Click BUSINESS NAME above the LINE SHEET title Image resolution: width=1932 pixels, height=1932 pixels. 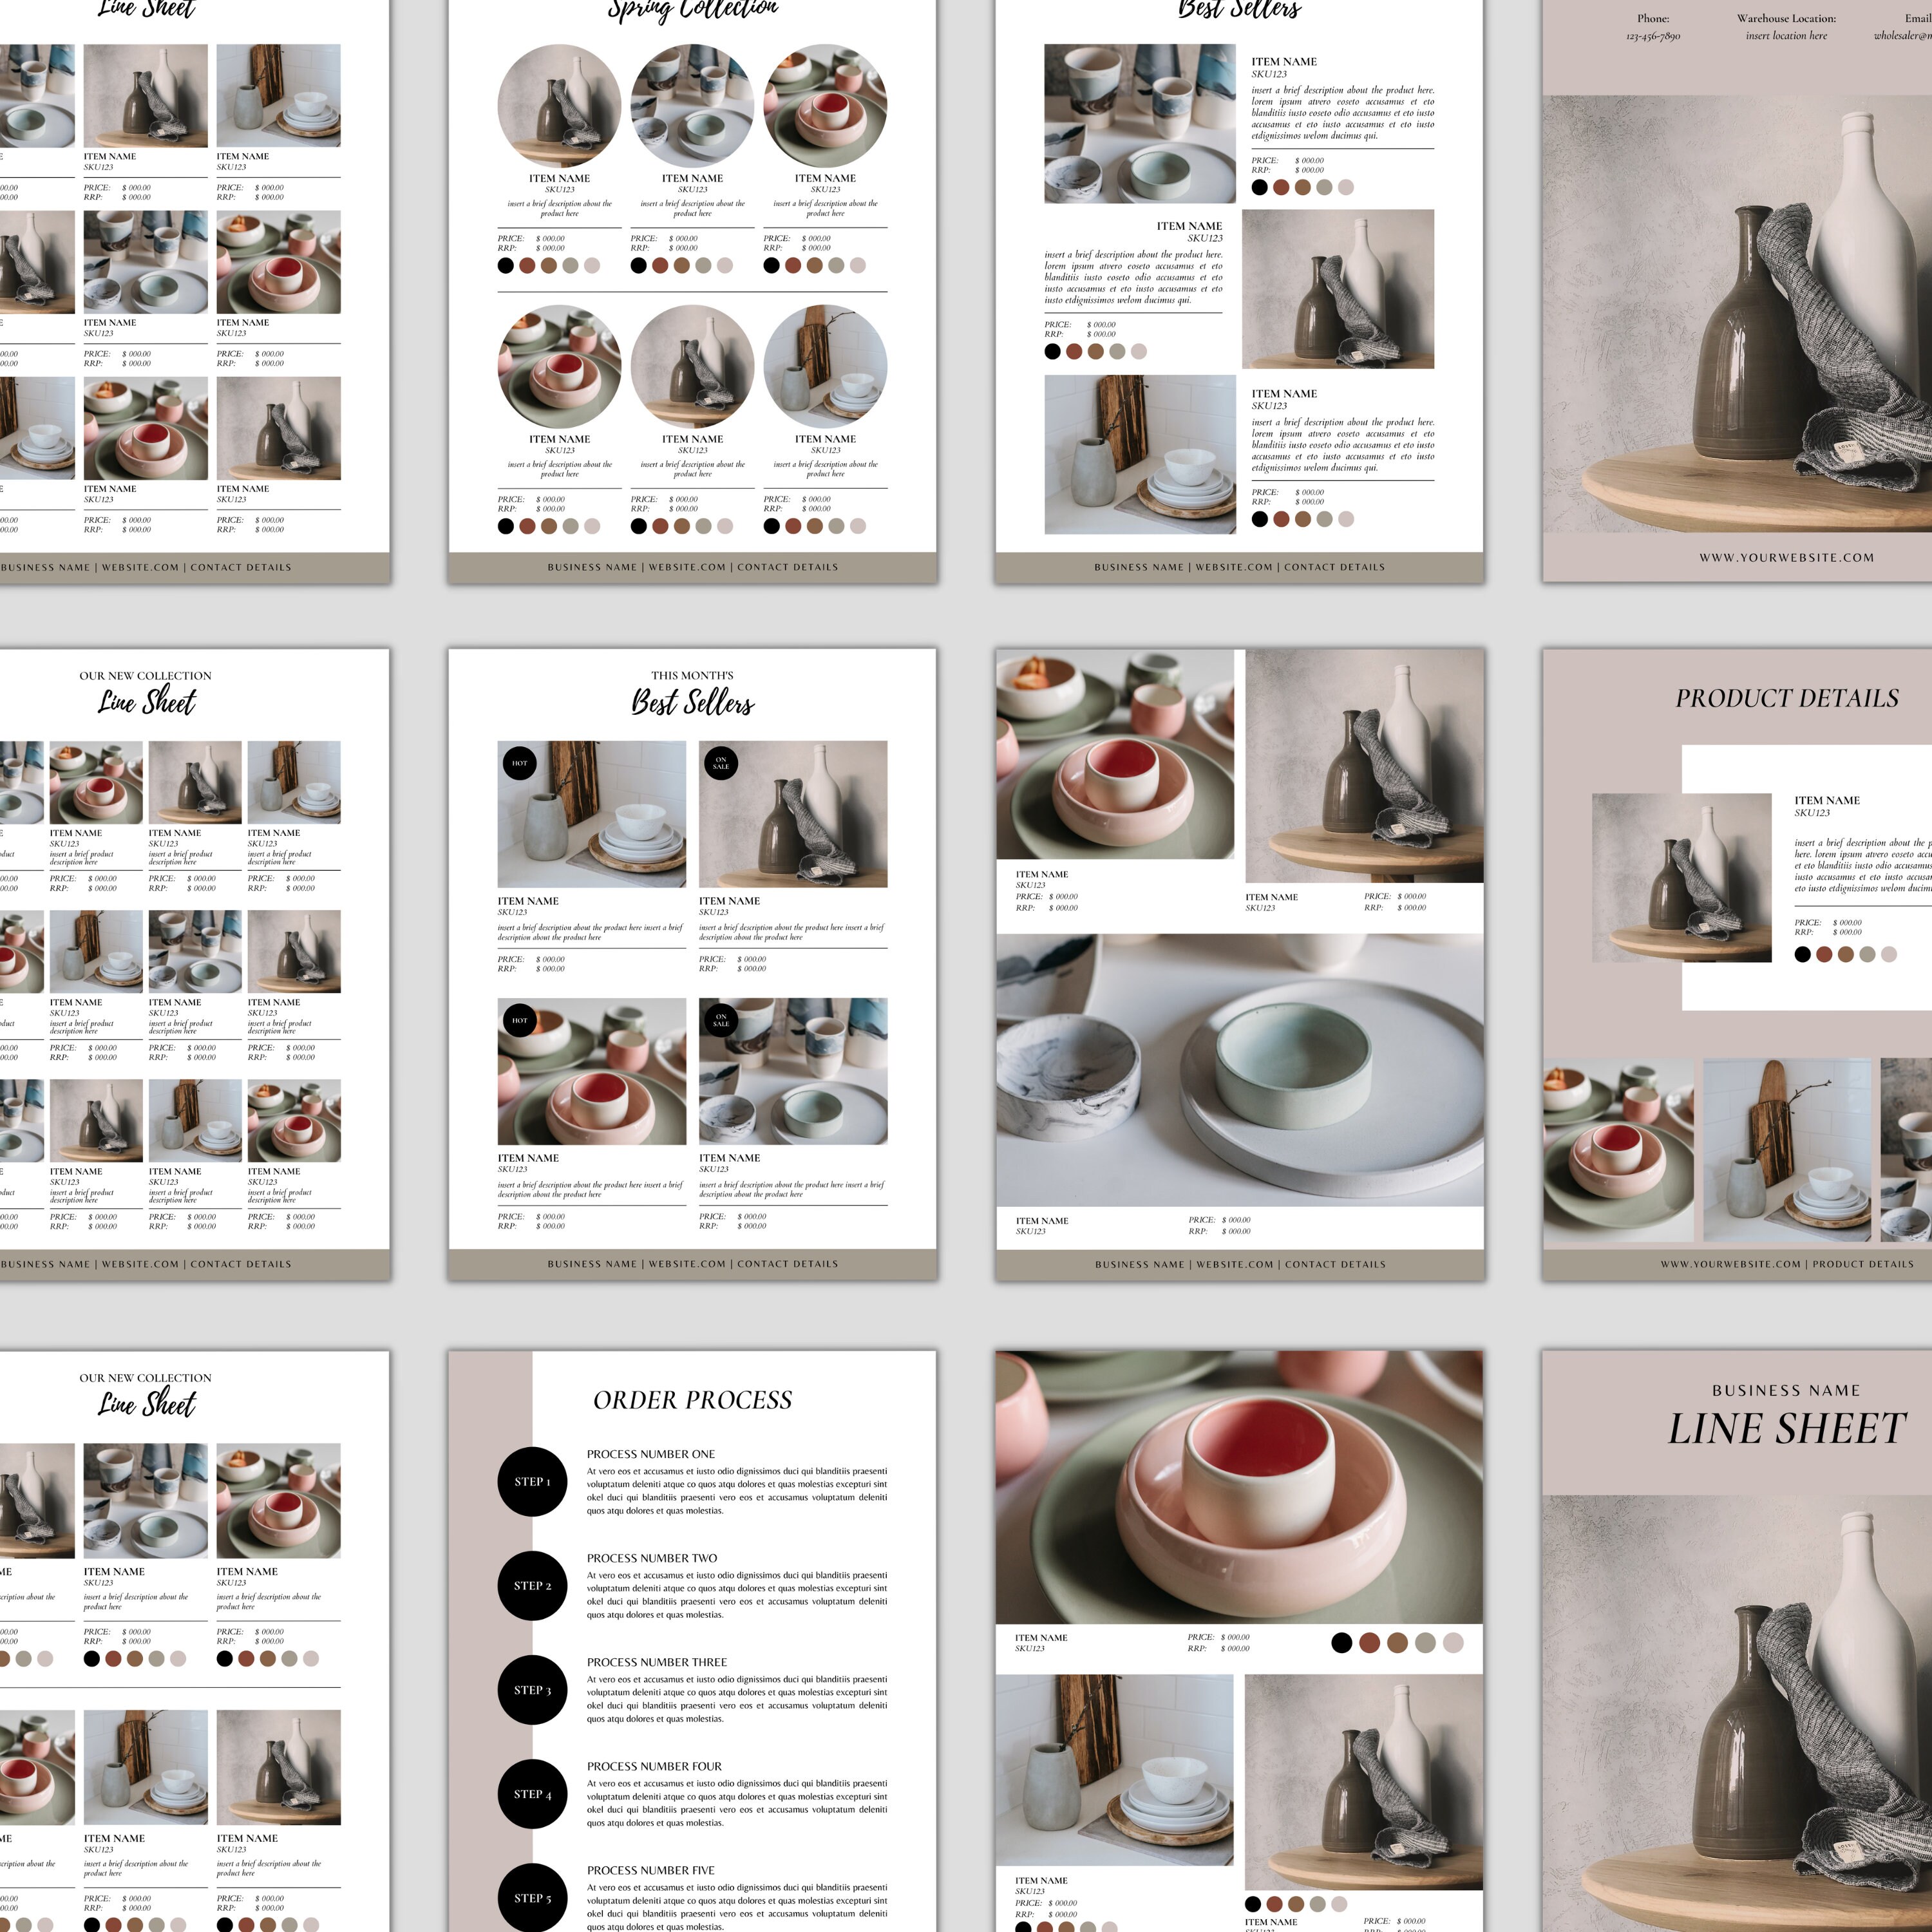(1786, 1390)
